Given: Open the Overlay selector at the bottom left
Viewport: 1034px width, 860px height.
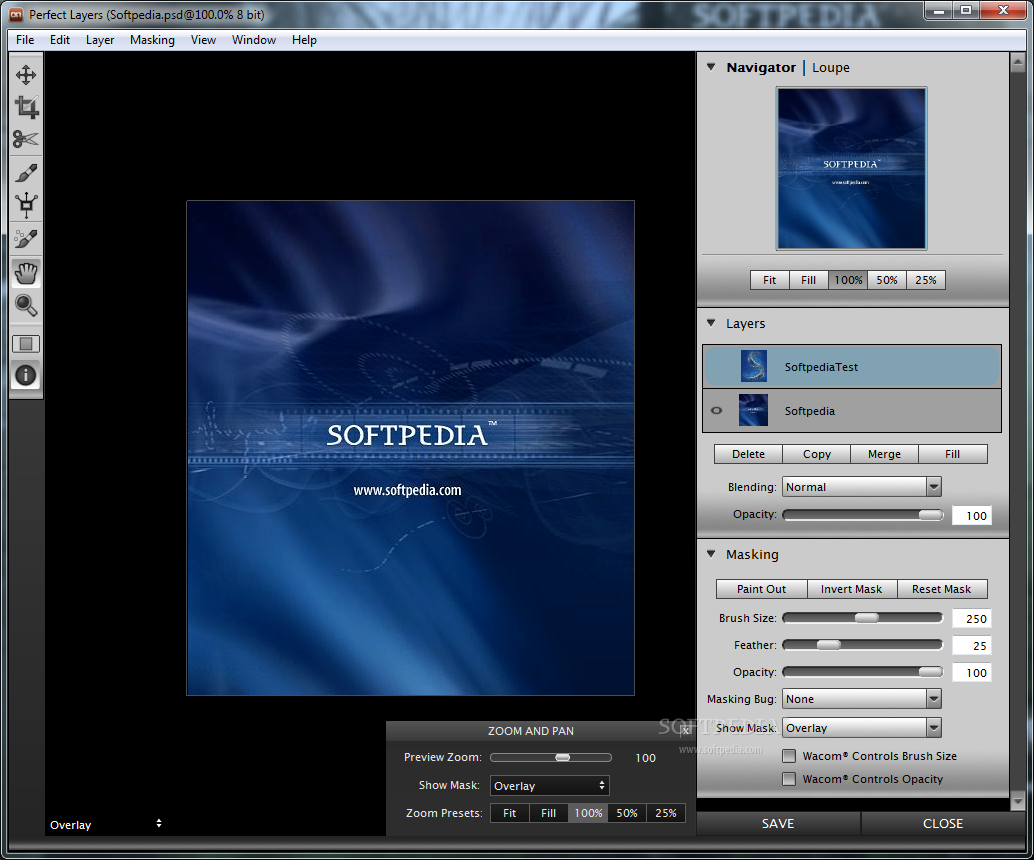Looking at the screenshot, I should pos(106,824).
